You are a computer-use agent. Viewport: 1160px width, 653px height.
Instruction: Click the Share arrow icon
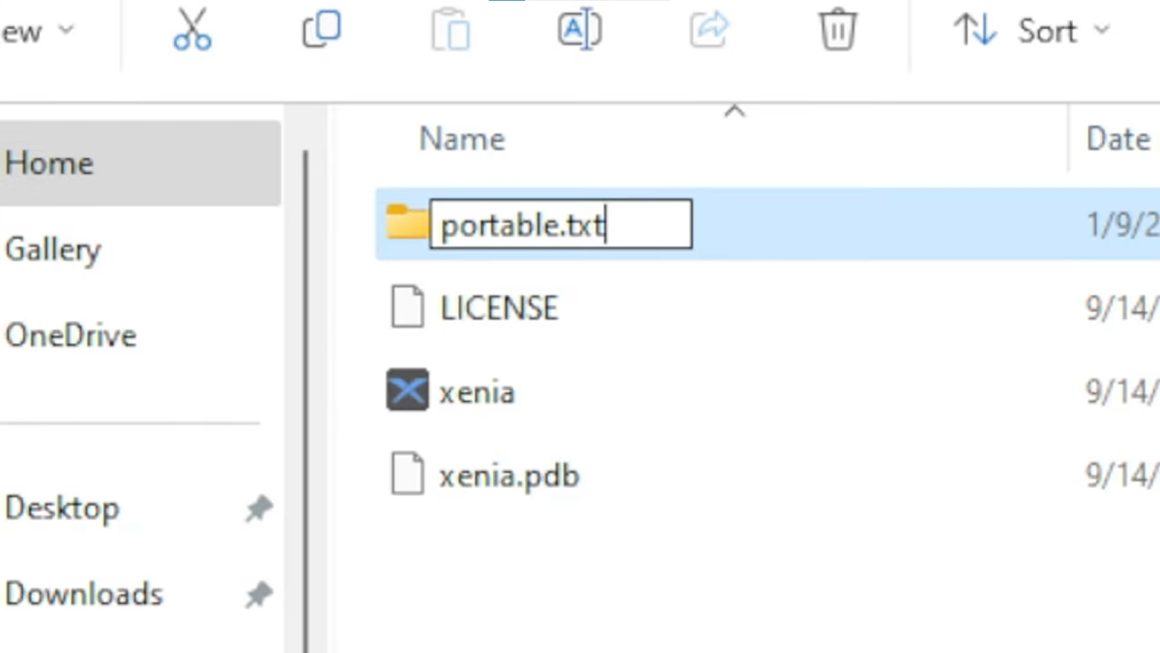point(709,30)
